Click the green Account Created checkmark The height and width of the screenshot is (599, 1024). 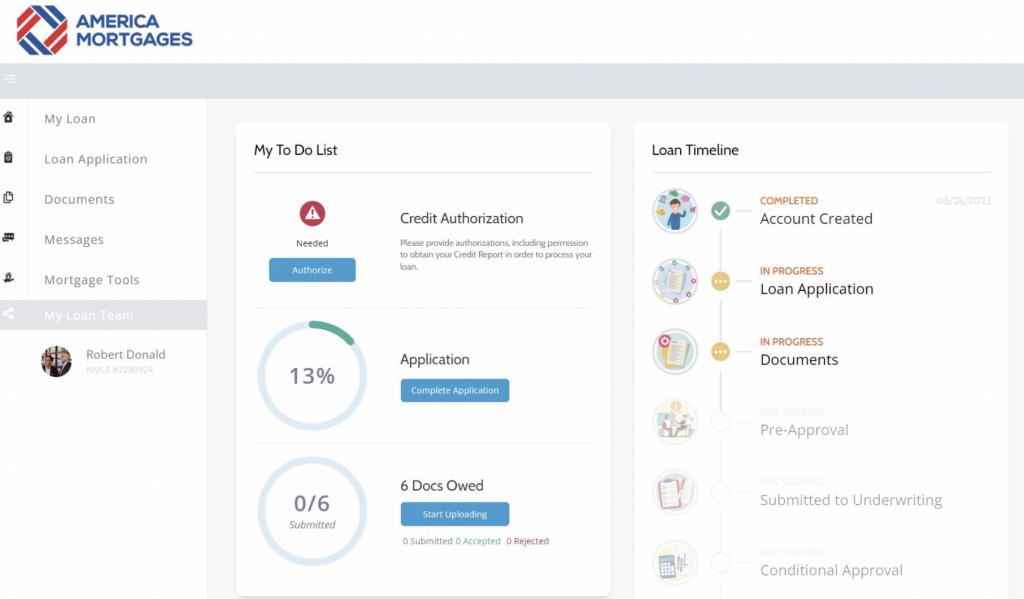[x=720, y=211]
